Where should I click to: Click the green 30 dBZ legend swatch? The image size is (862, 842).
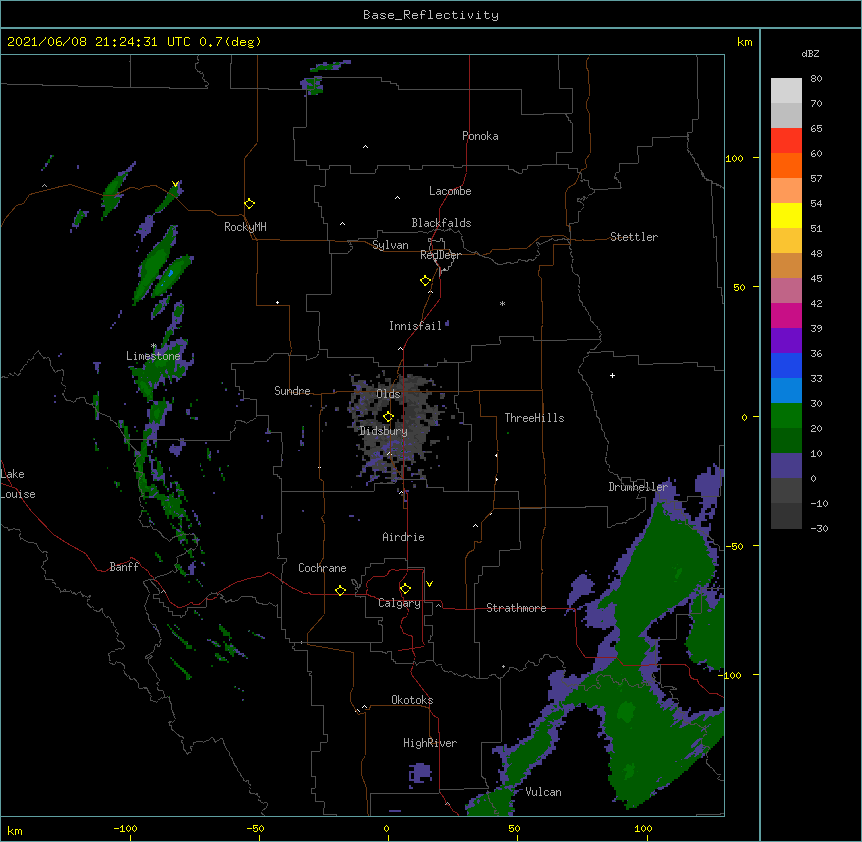[x=786, y=416]
